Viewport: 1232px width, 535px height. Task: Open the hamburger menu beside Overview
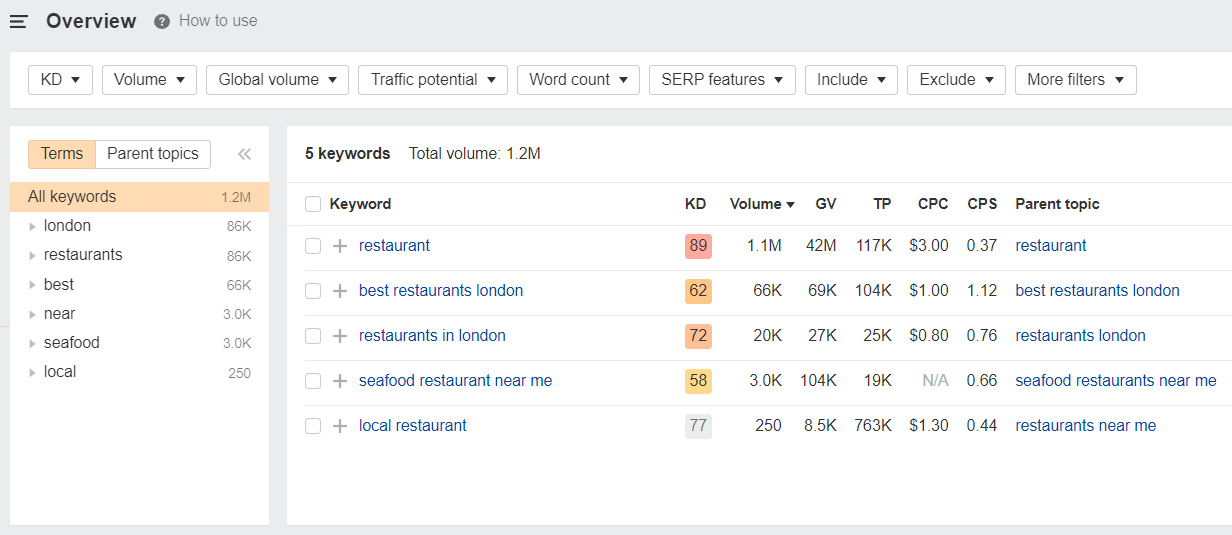coord(19,21)
